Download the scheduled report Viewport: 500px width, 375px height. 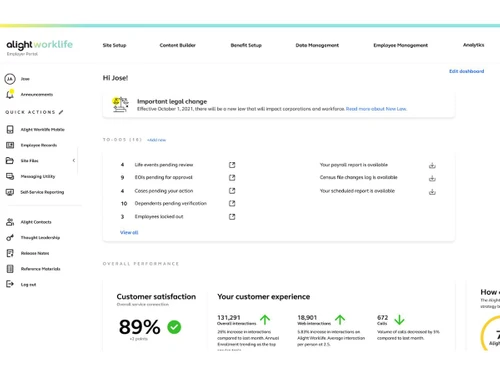pos(432,192)
